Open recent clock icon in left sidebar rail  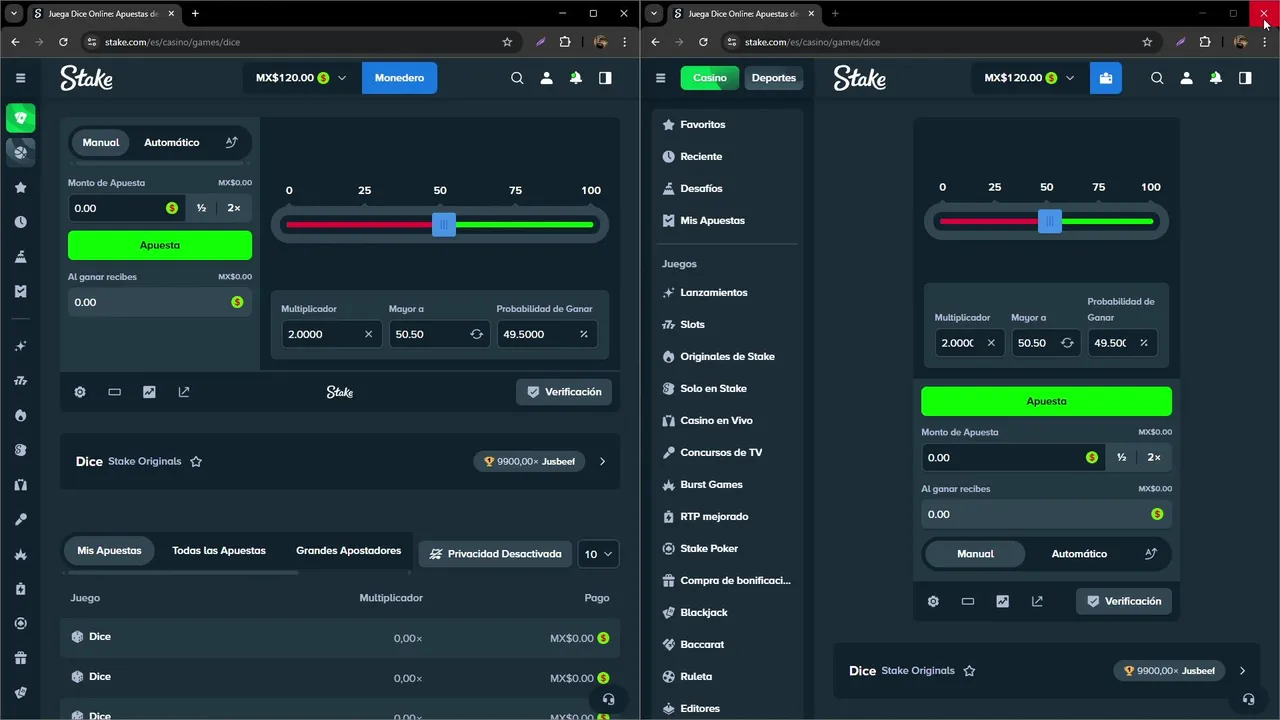click(x=20, y=222)
